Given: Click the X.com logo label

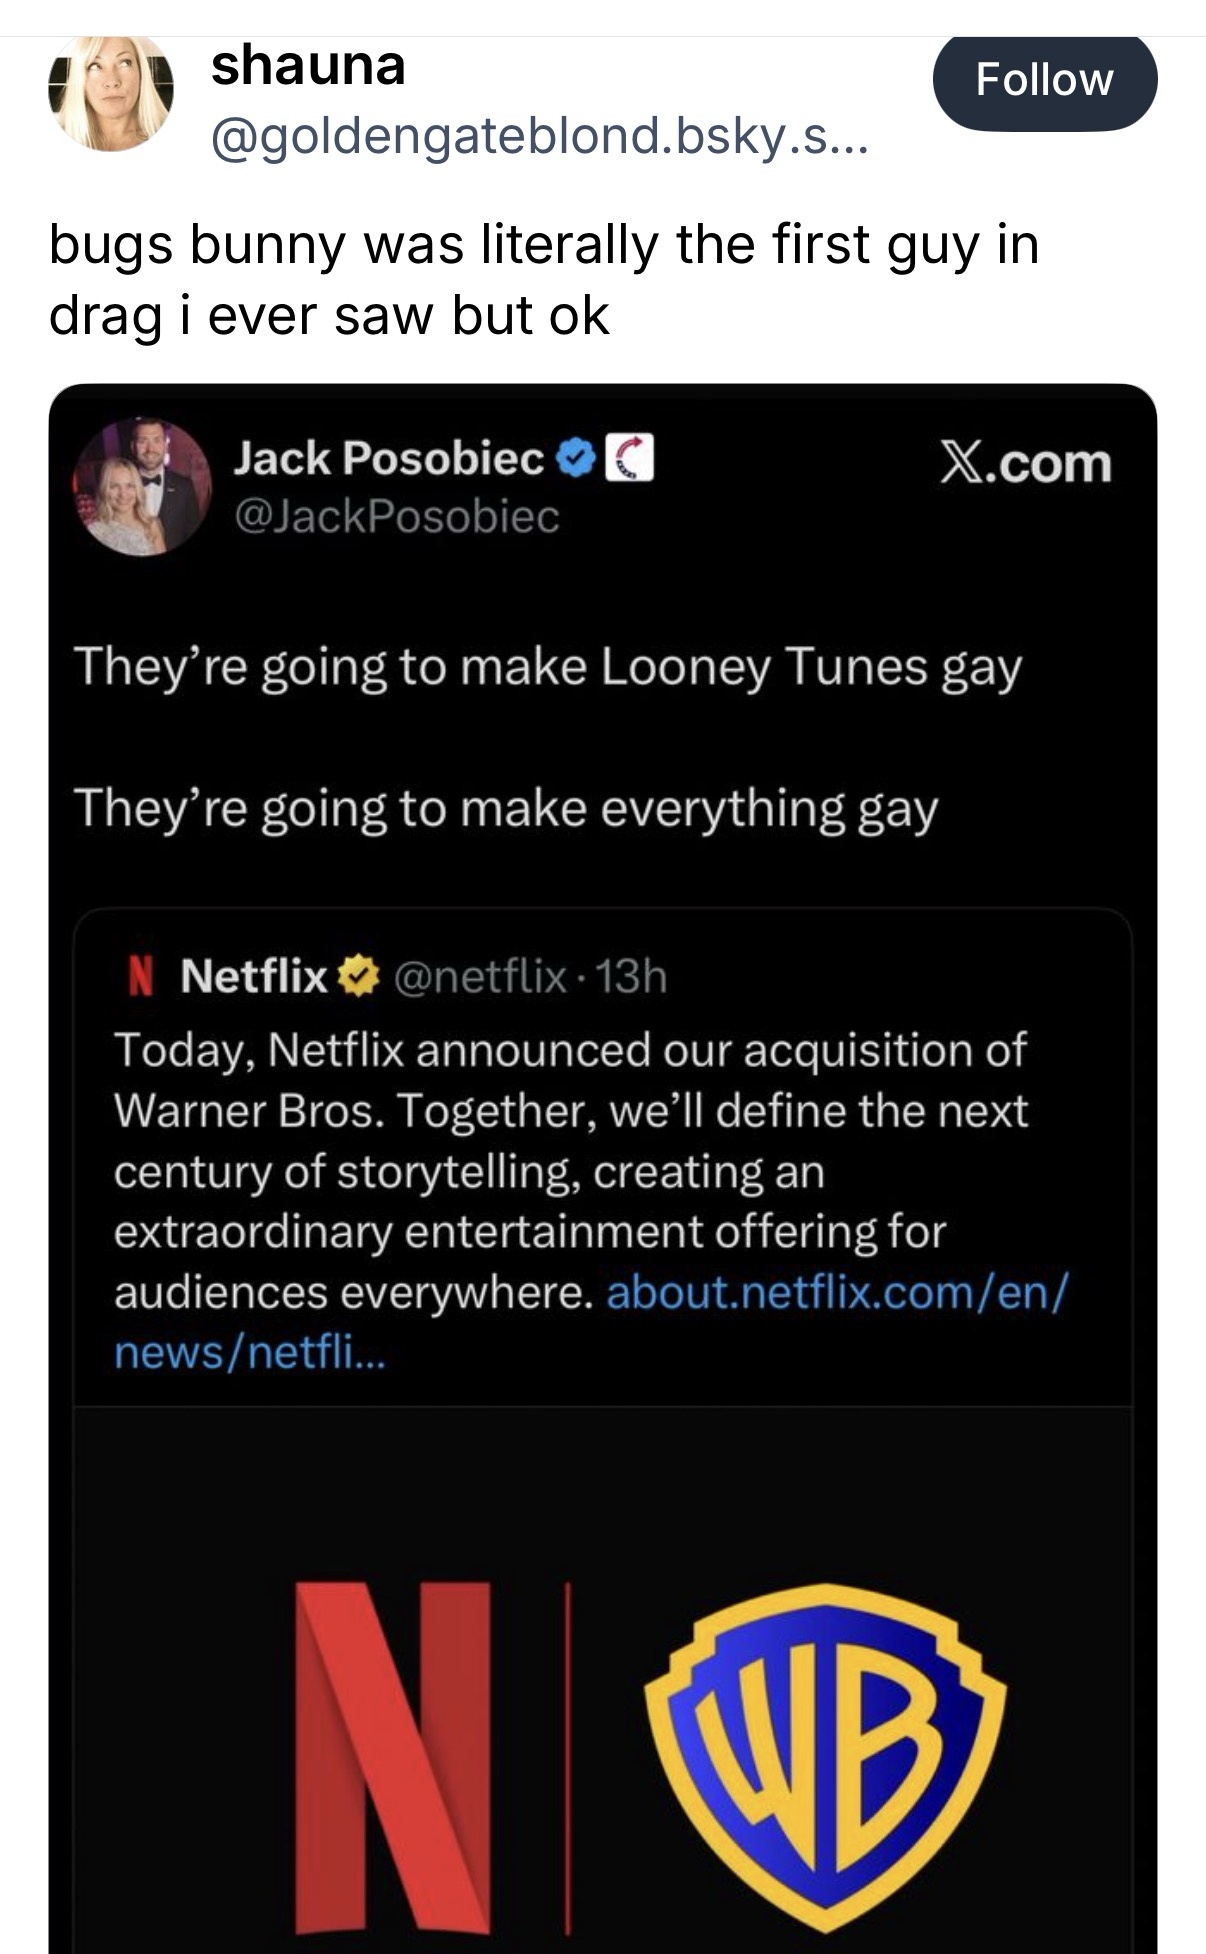Looking at the screenshot, I should [x=1025, y=464].
